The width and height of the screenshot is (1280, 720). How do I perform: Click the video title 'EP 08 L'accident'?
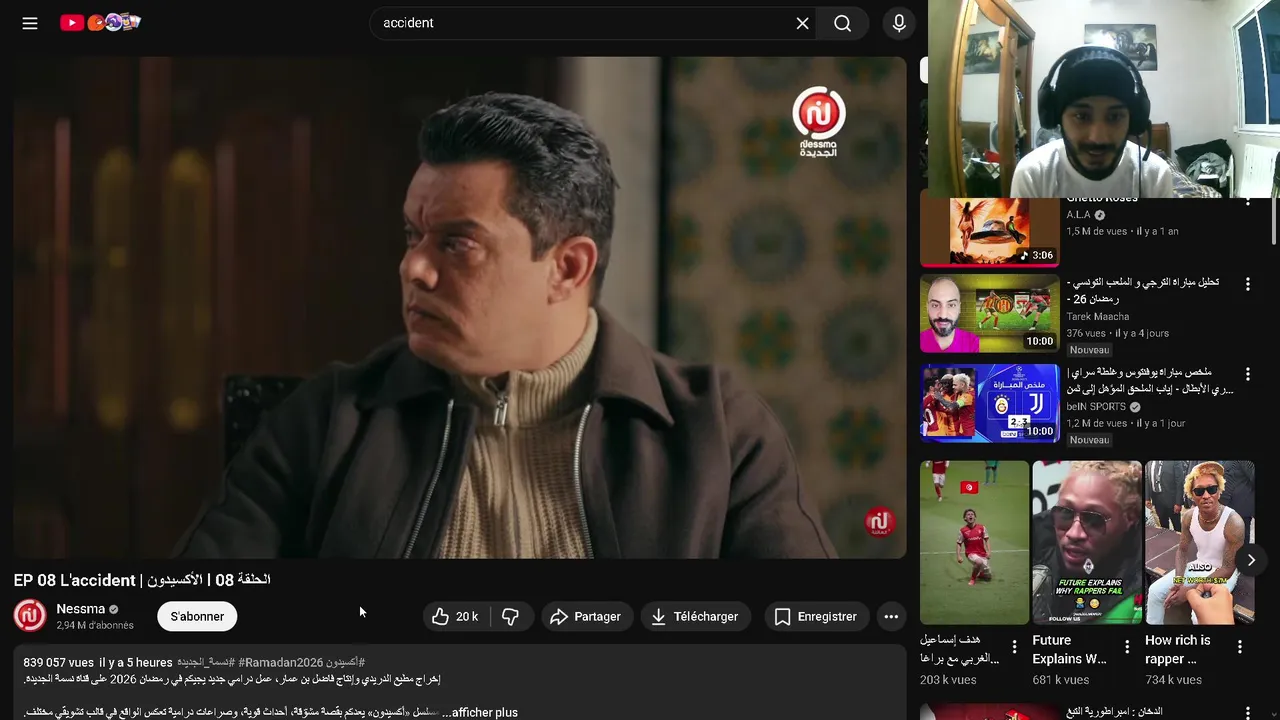tap(142, 580)
